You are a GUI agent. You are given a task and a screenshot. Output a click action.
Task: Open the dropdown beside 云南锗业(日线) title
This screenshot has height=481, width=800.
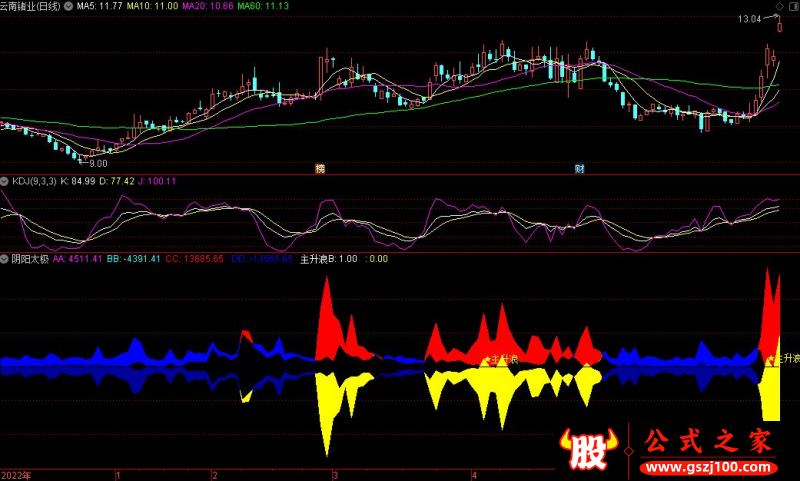pos(68,6)
